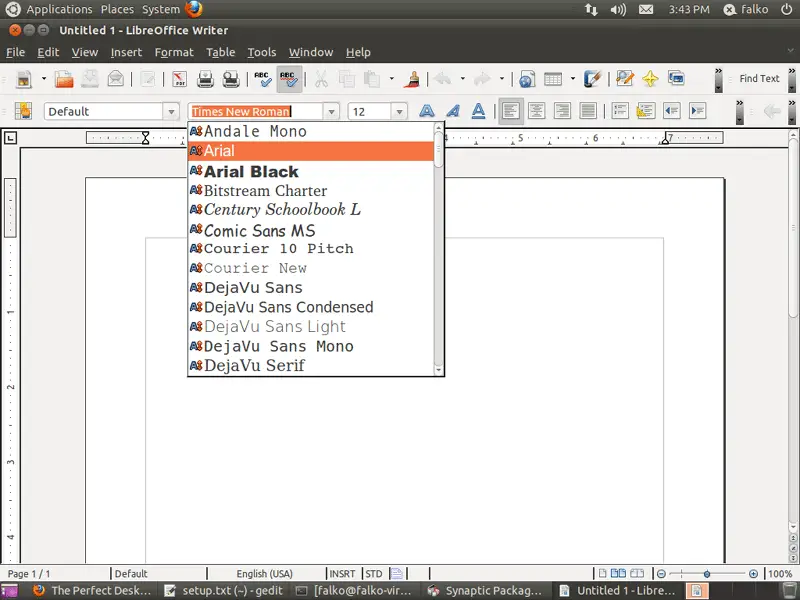Viewport: 800px width, 600px height.
Task: Toggle INSRT insert mode in status bar
Action: [342, 573]
